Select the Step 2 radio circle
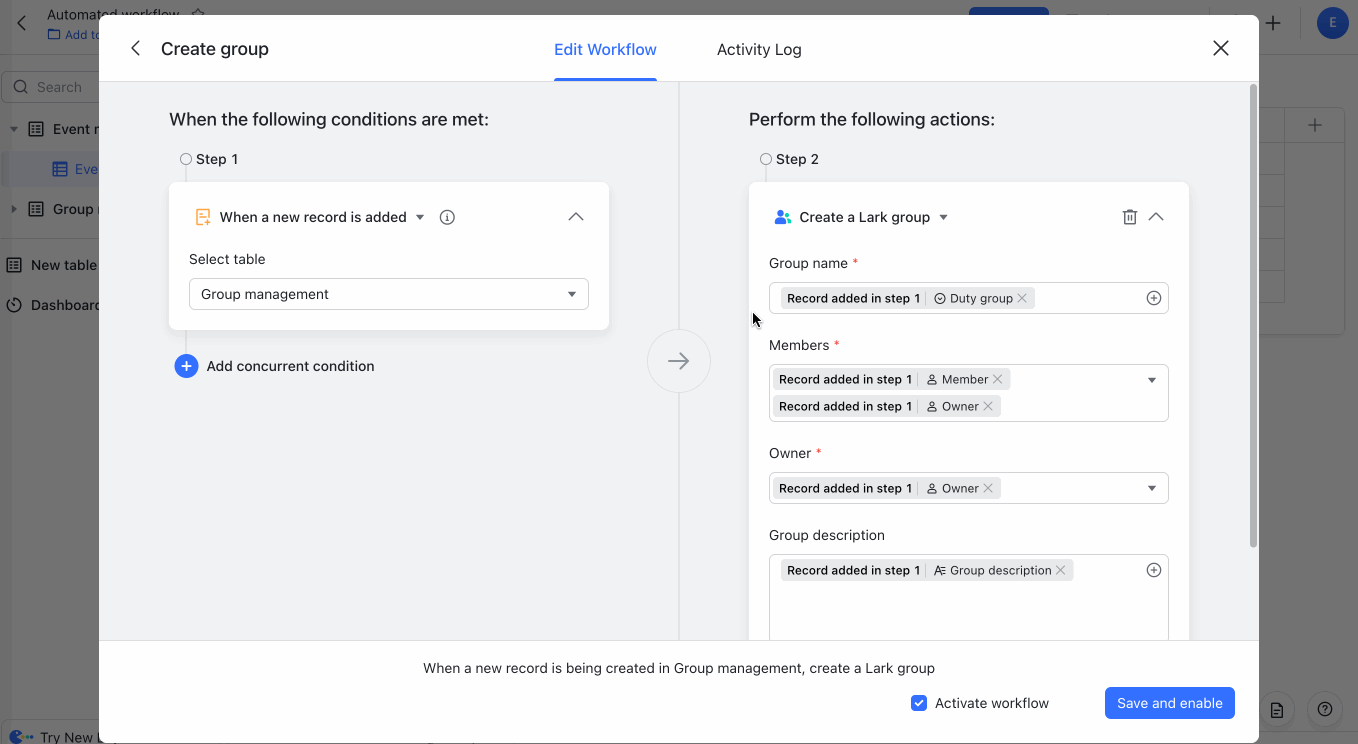1358x744 pixels. coord(765,158)
